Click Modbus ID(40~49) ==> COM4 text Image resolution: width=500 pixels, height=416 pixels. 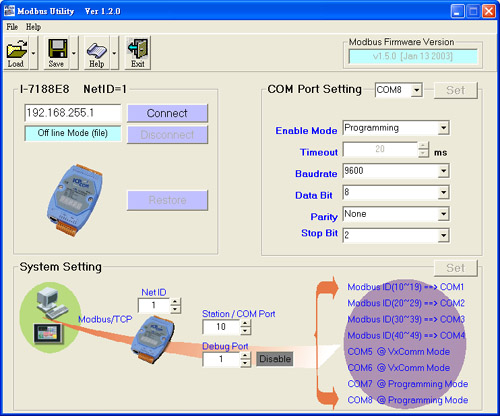[406, 335]
